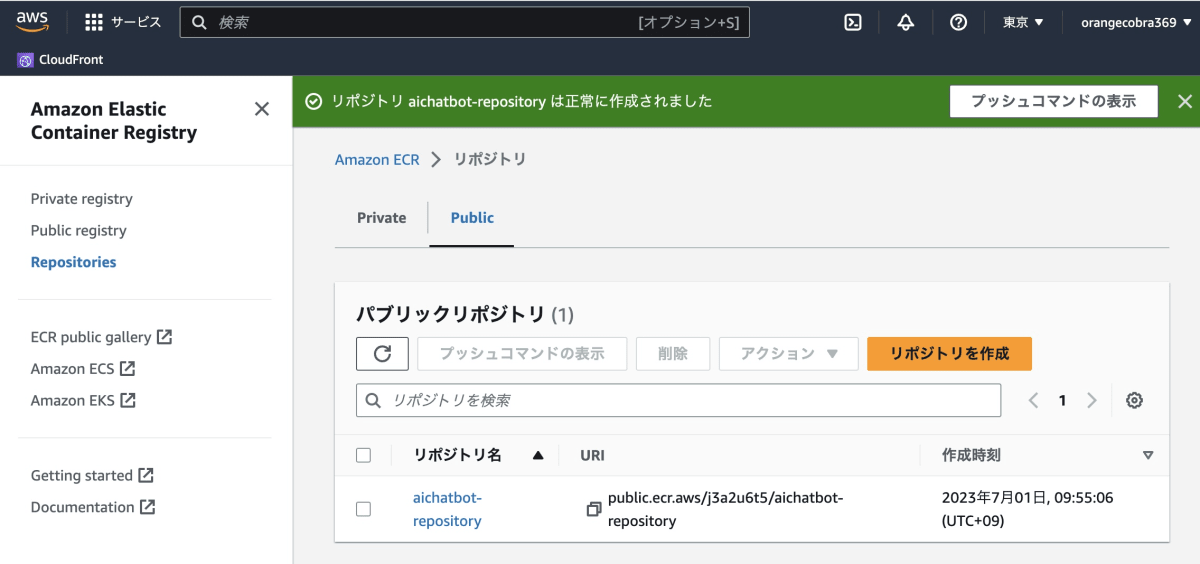
Task: Open the notifications bell
Action: [x=906, y=22]
